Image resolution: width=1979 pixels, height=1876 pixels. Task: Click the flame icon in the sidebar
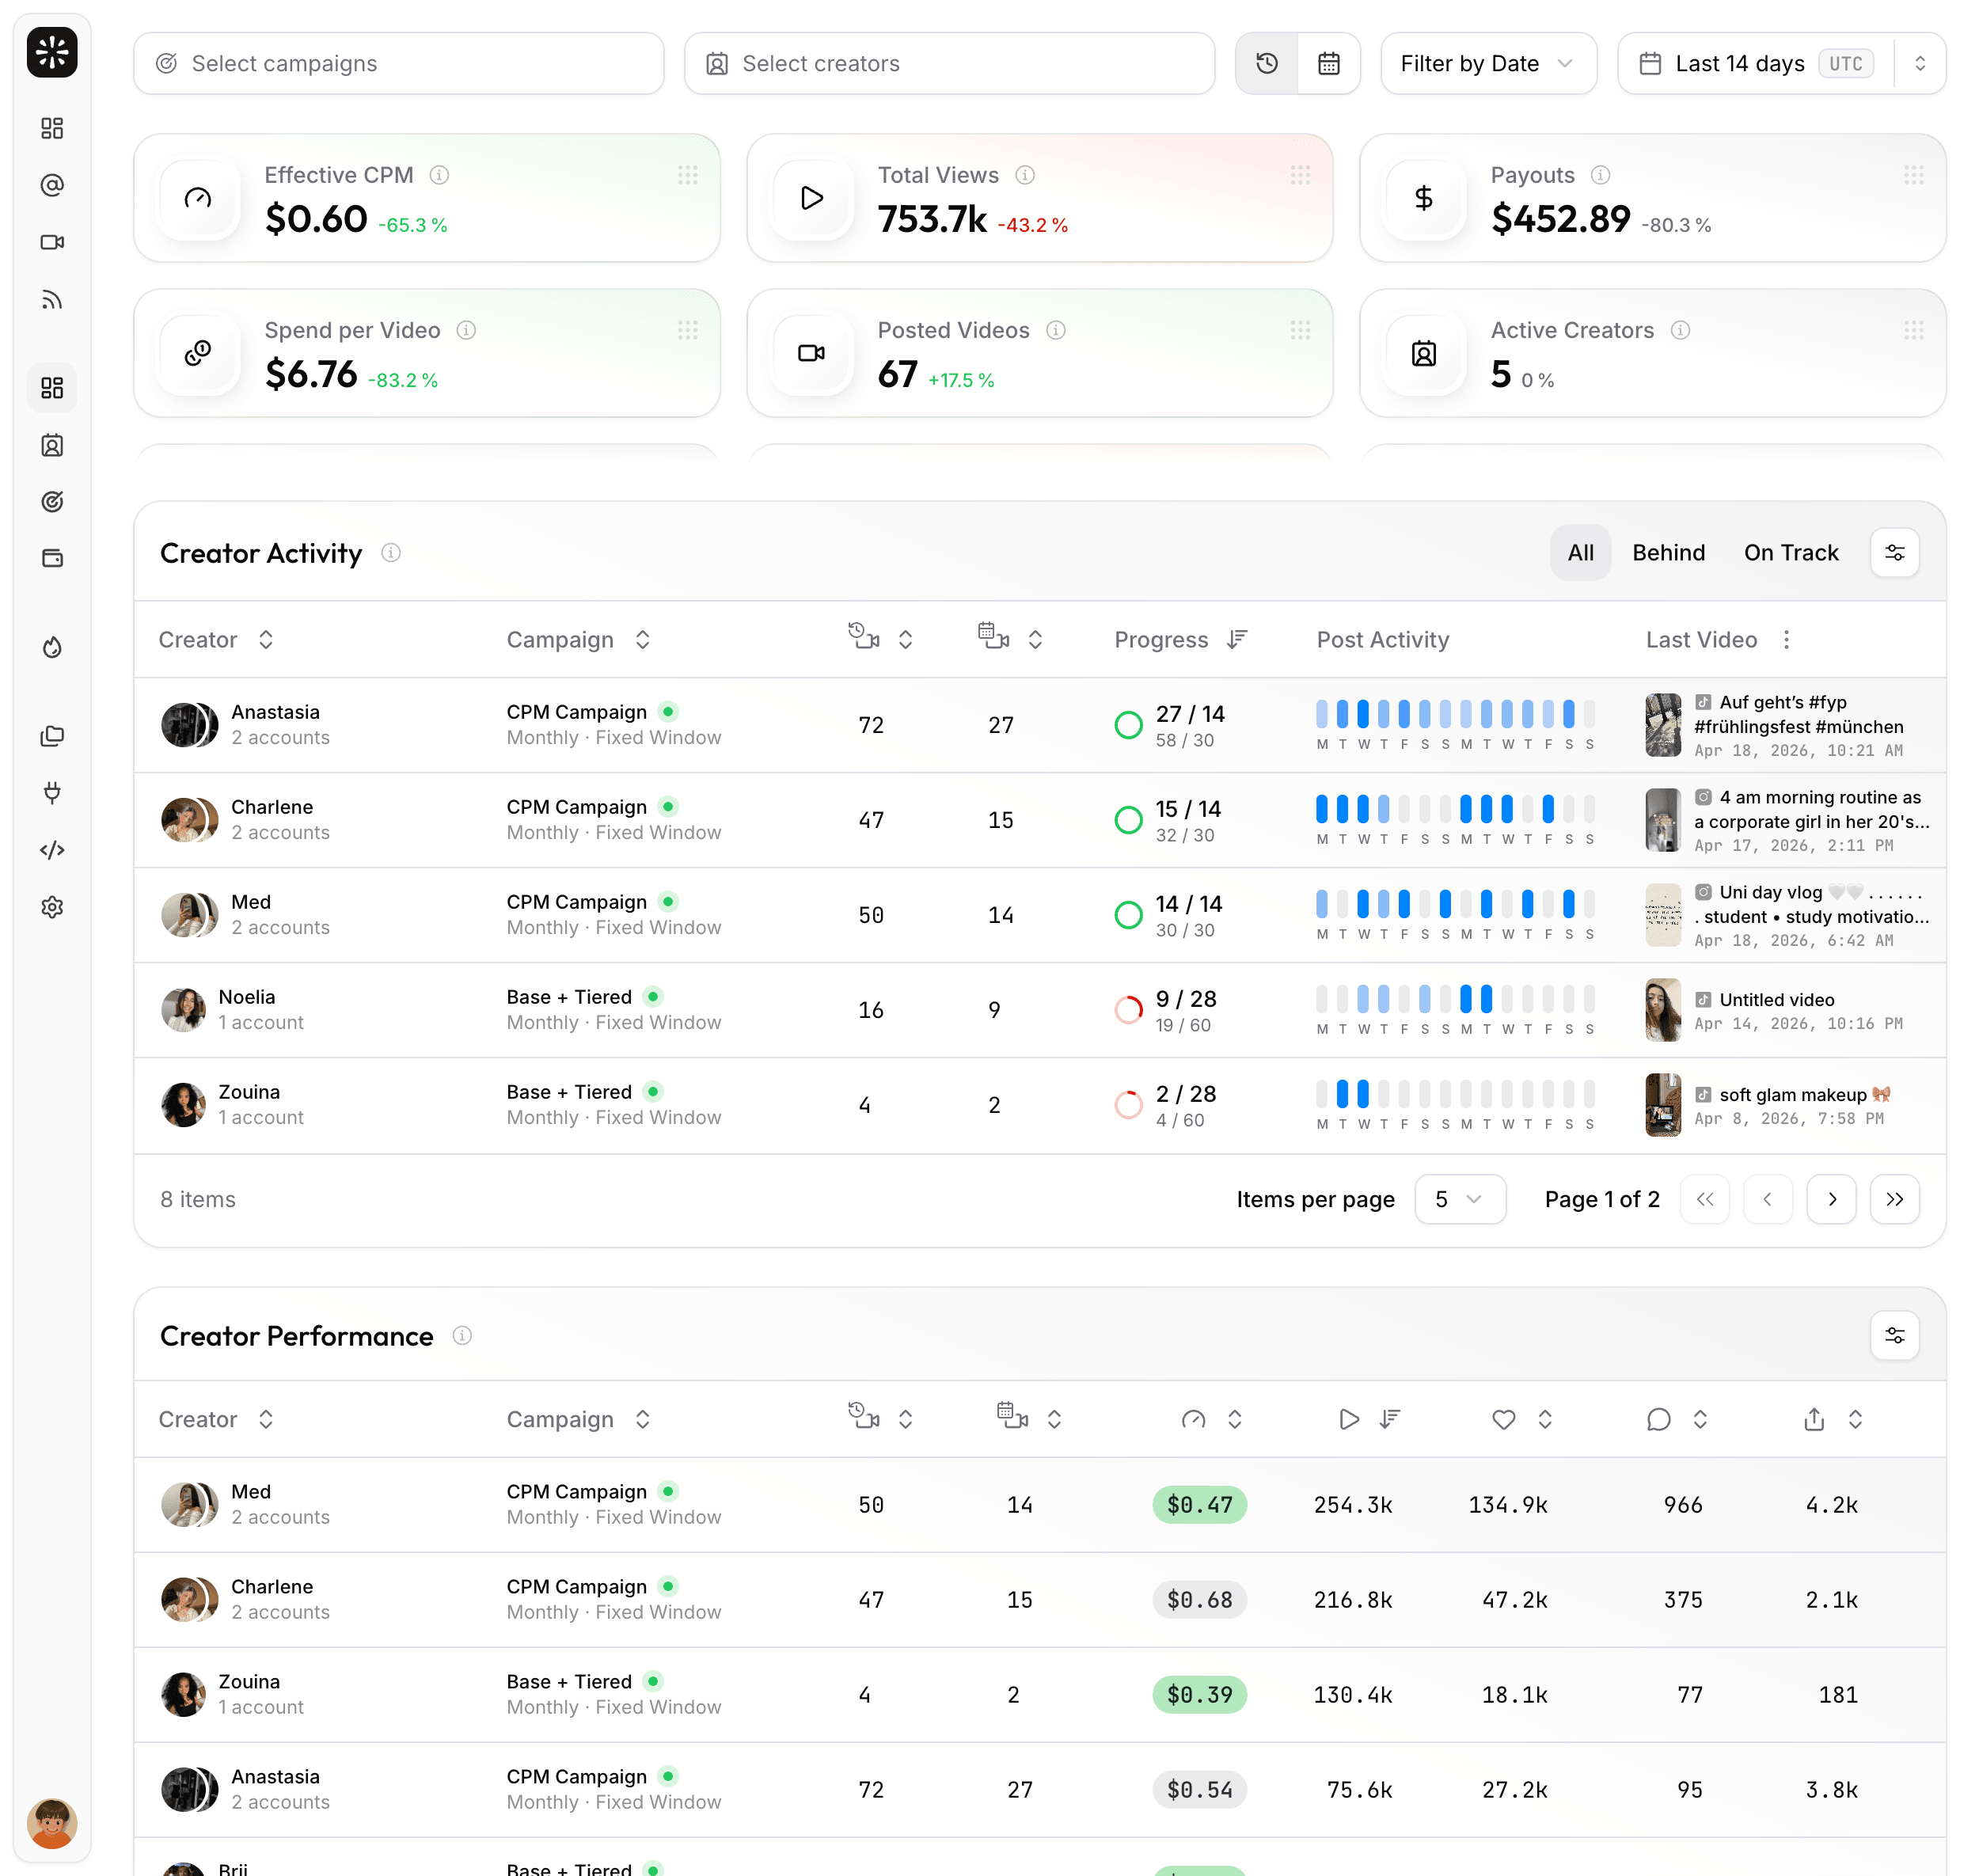[52, 647]
